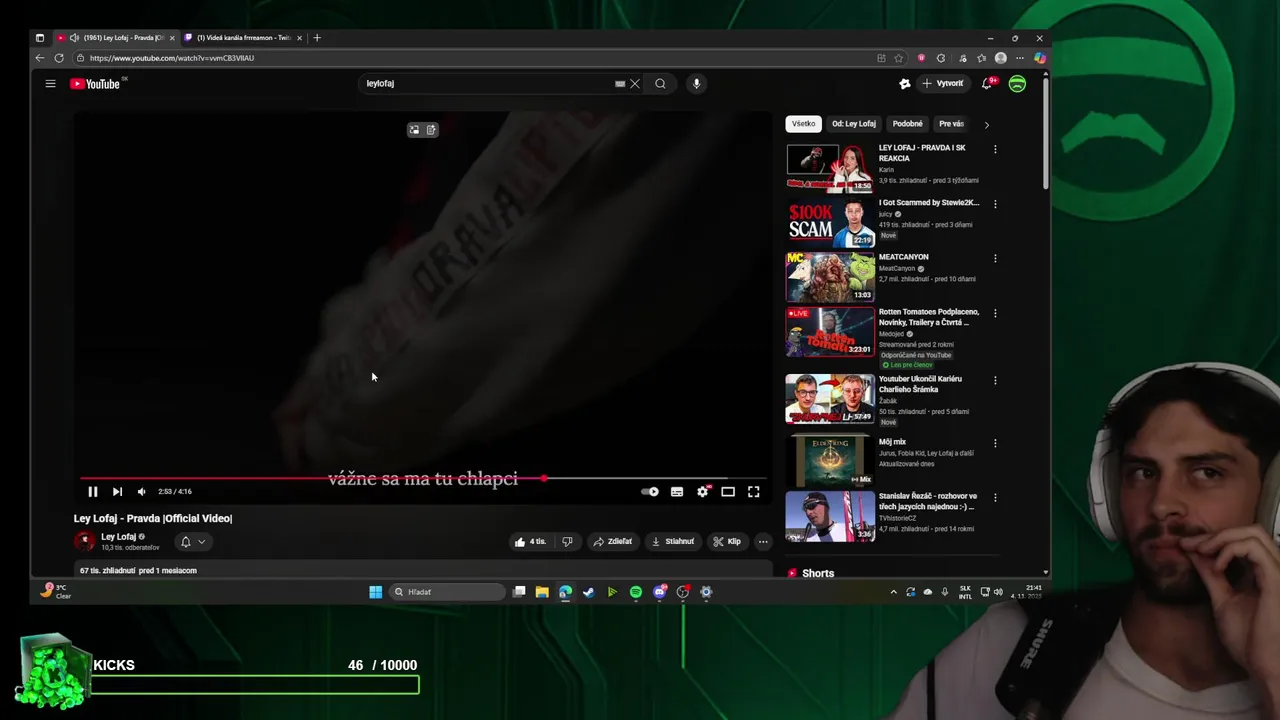Open options for MEATCANYON video

[995, 258]
